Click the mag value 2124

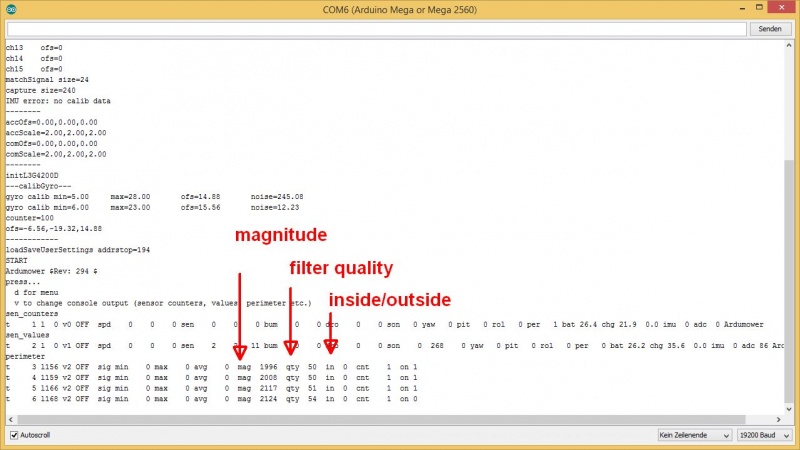pos(268,399)
